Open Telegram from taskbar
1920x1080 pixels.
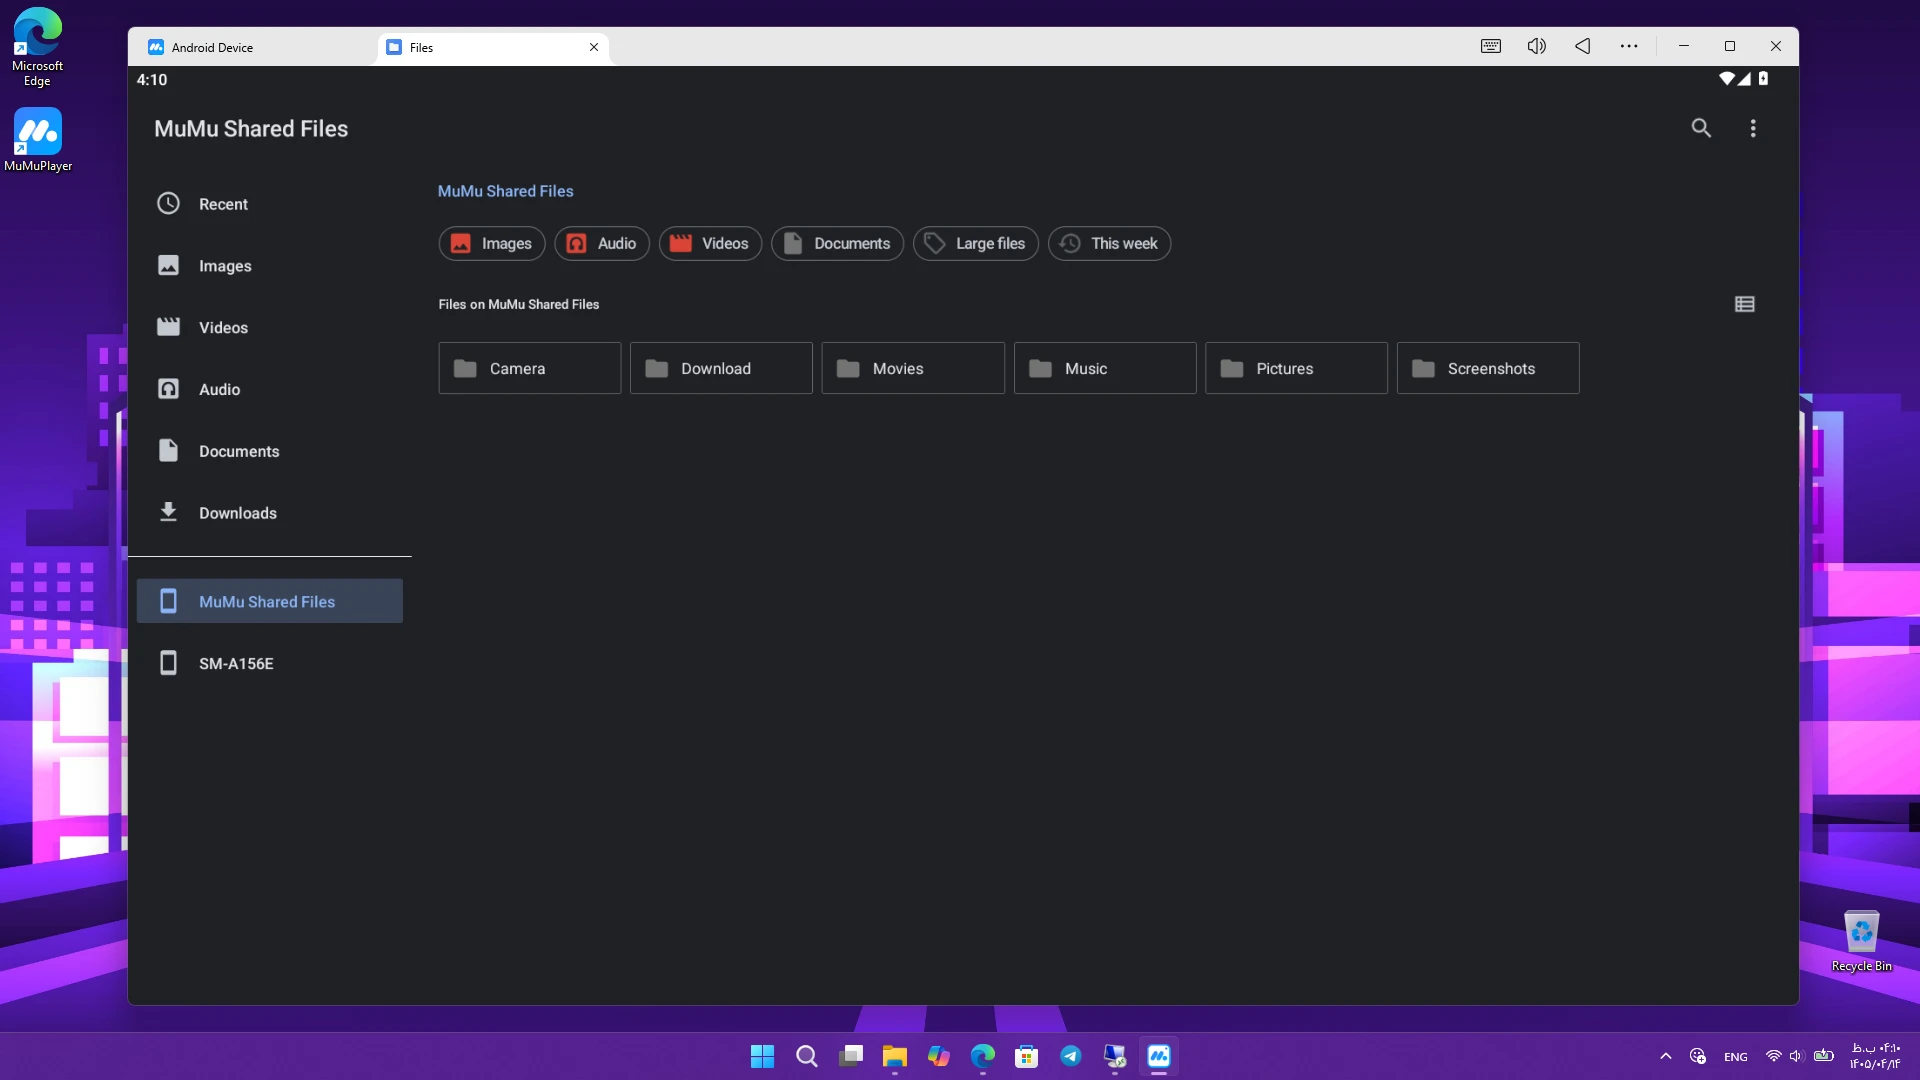point(1071,1056)
